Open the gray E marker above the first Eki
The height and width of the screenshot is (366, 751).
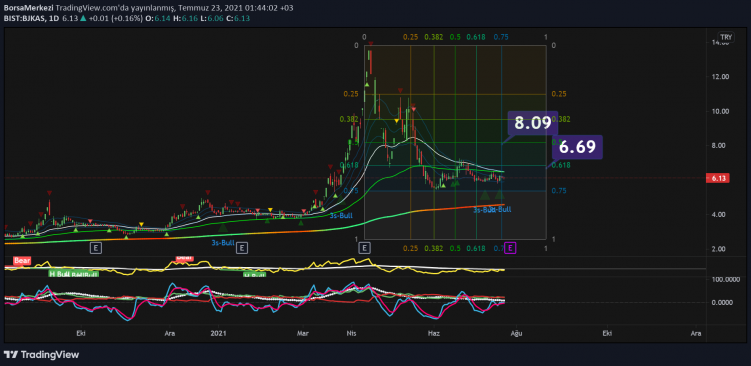[96, 248]
